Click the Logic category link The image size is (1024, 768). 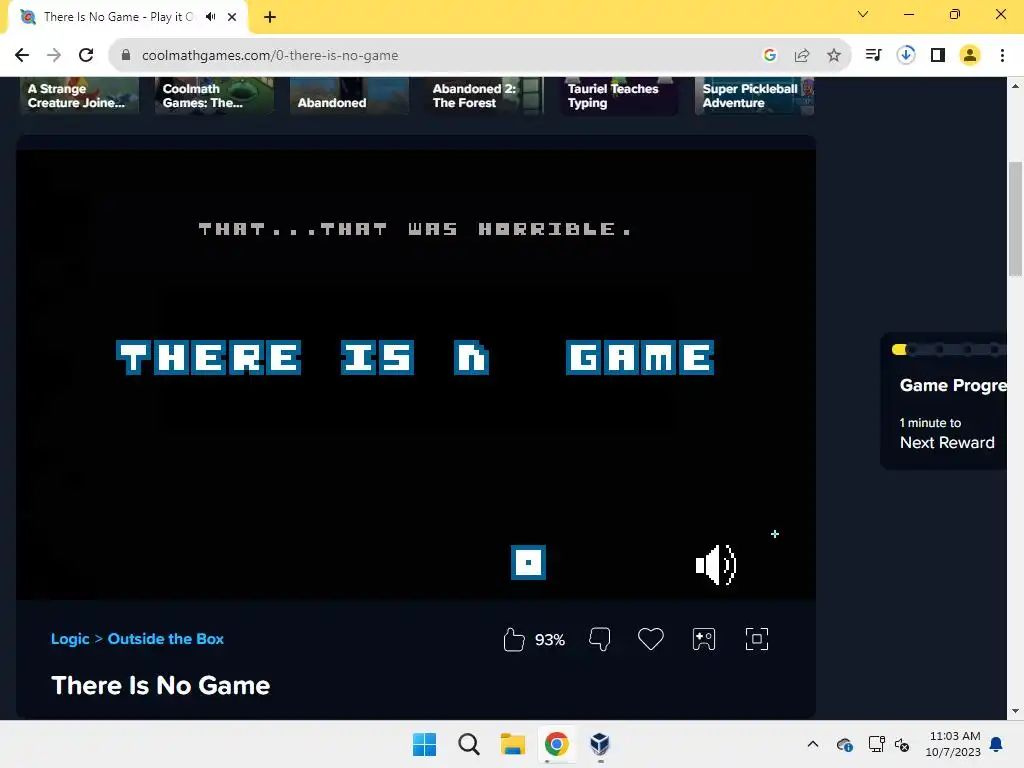[70, 639]
